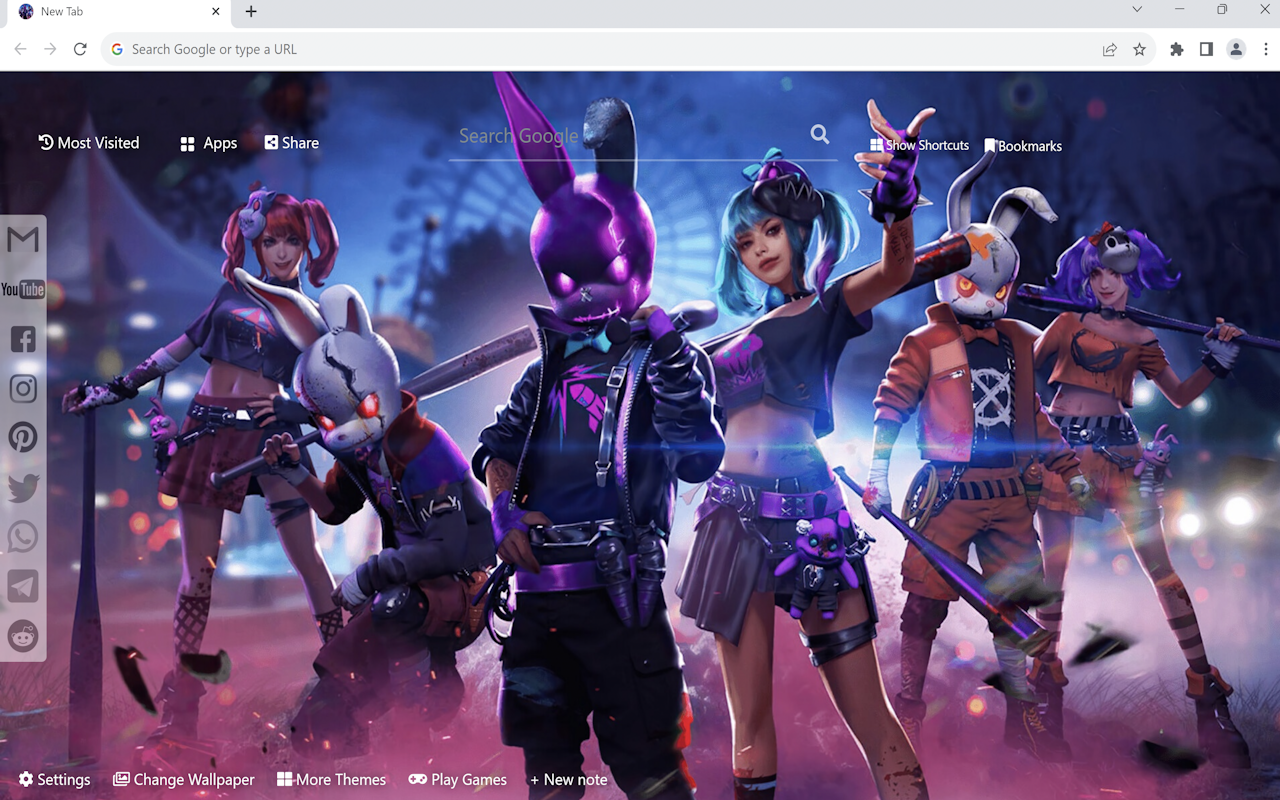Open the Apps menu

click(x=208, y=143)
